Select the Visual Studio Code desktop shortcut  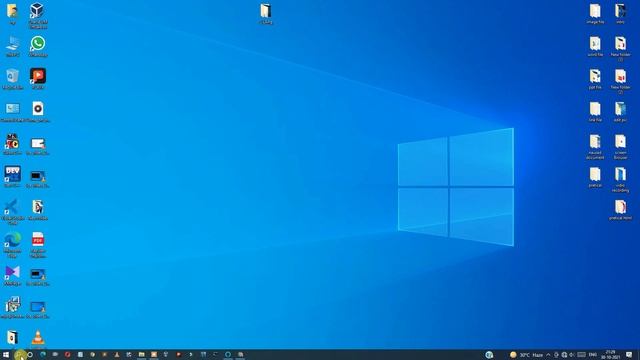[x=12, y=211]
